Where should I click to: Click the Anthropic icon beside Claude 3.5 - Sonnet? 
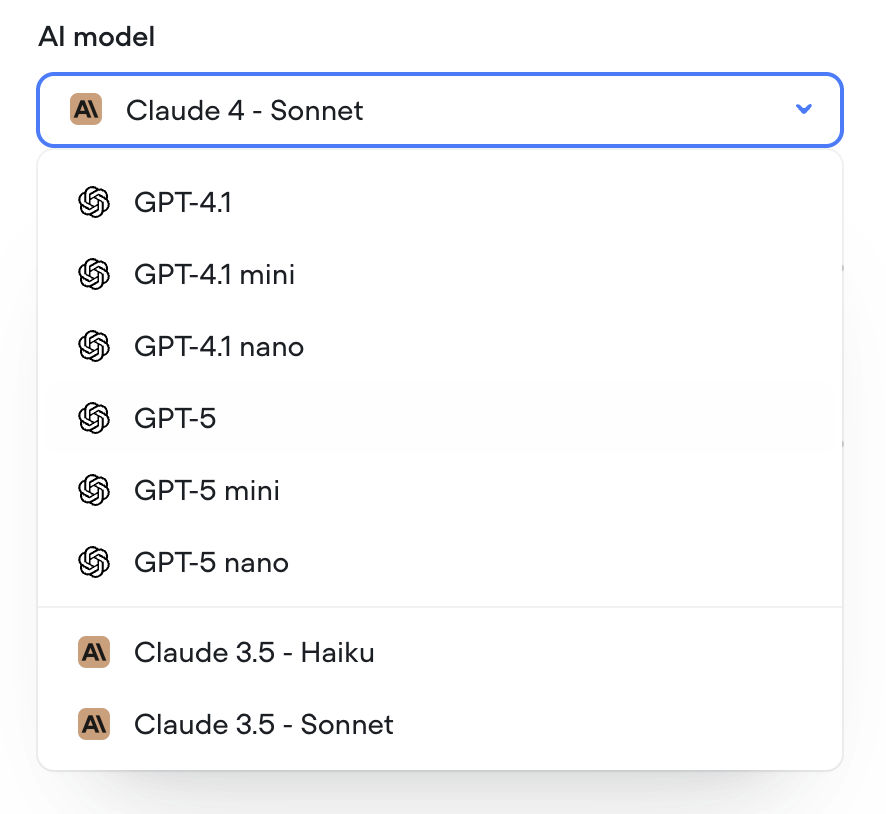point(94,724)
